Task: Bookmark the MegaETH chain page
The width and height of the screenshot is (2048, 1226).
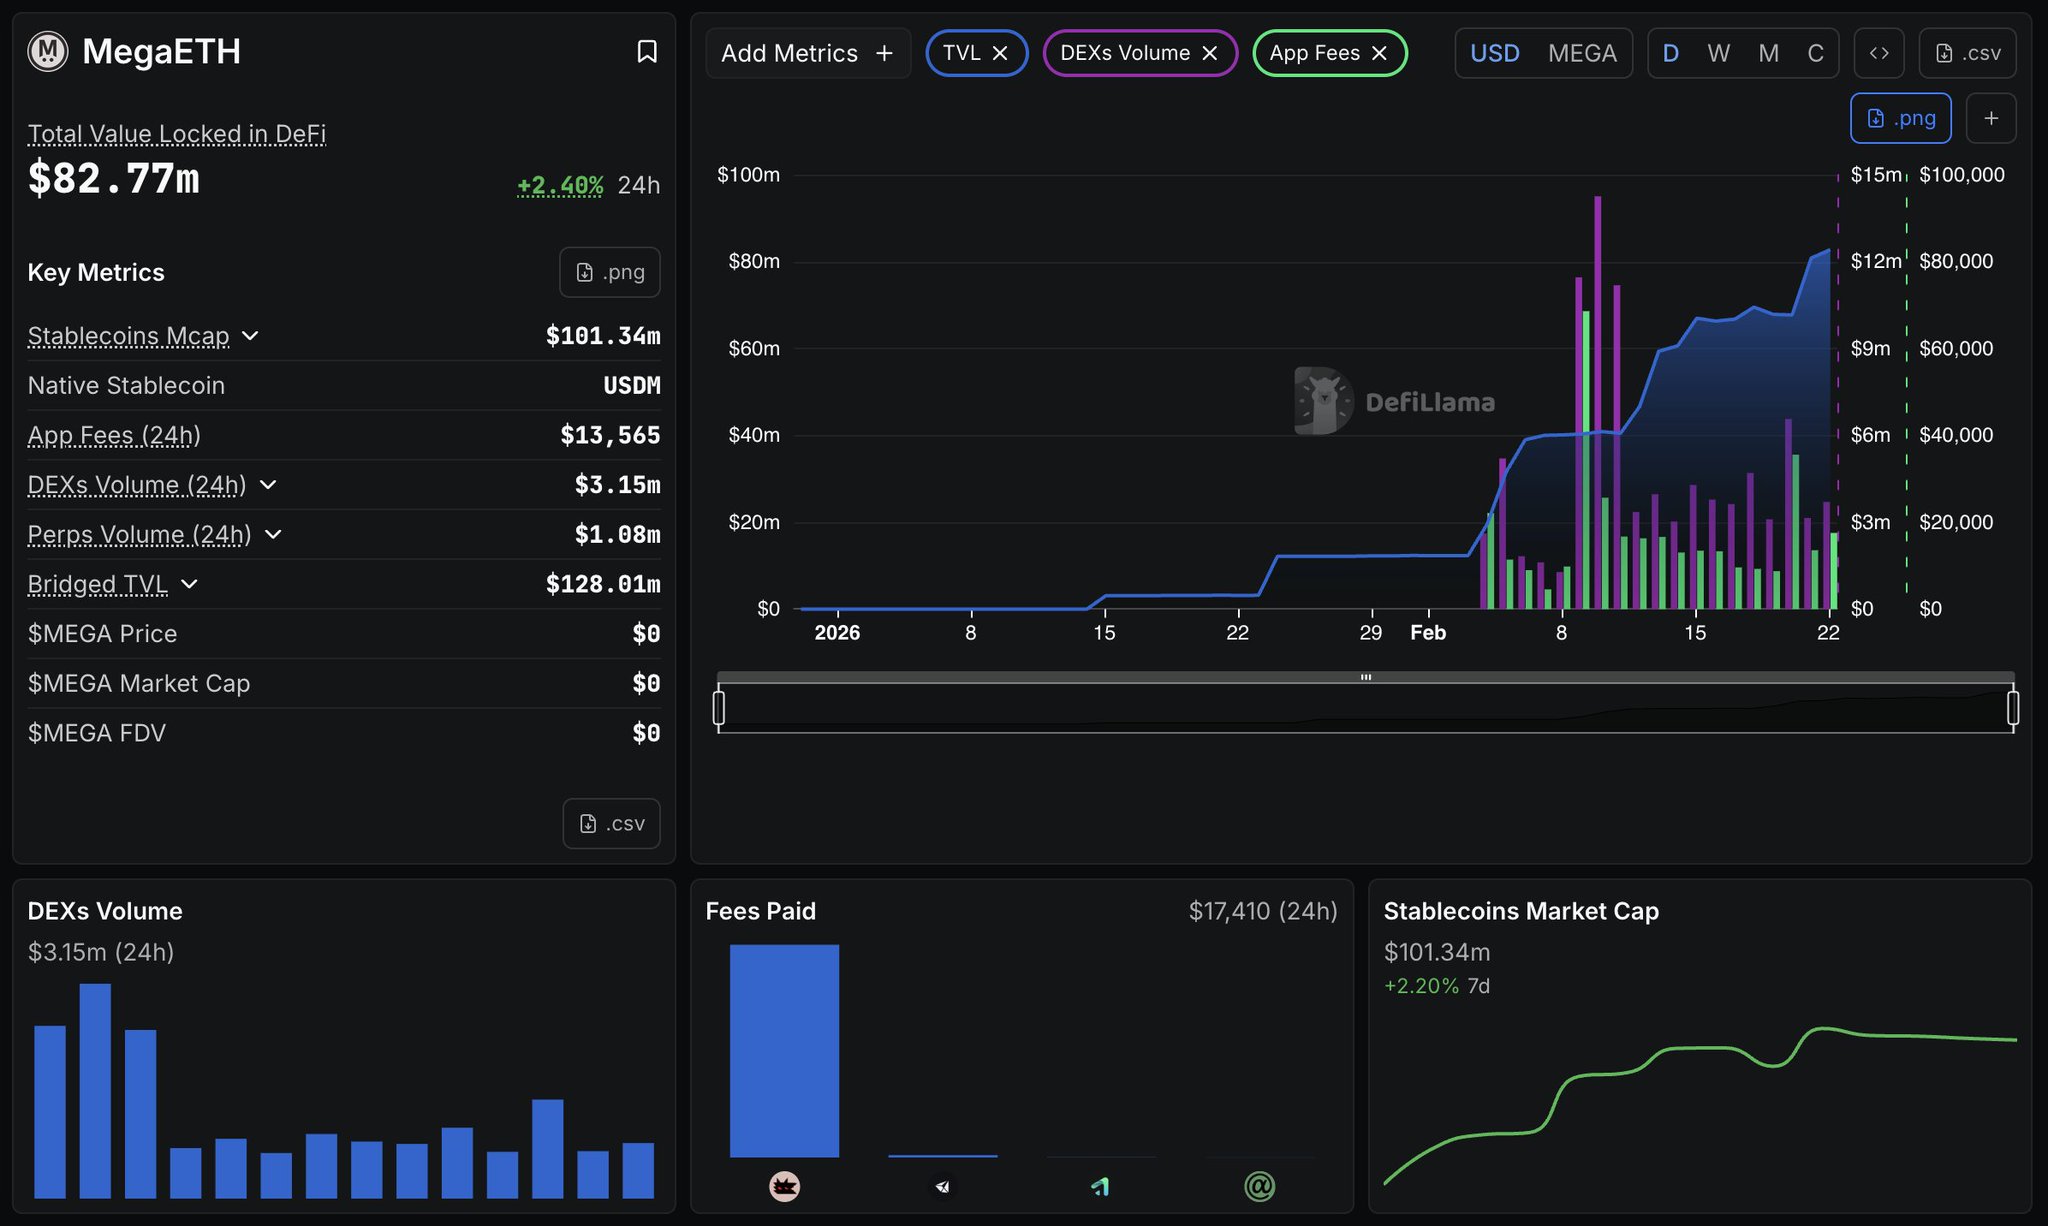Action: [x=647, y=52]
